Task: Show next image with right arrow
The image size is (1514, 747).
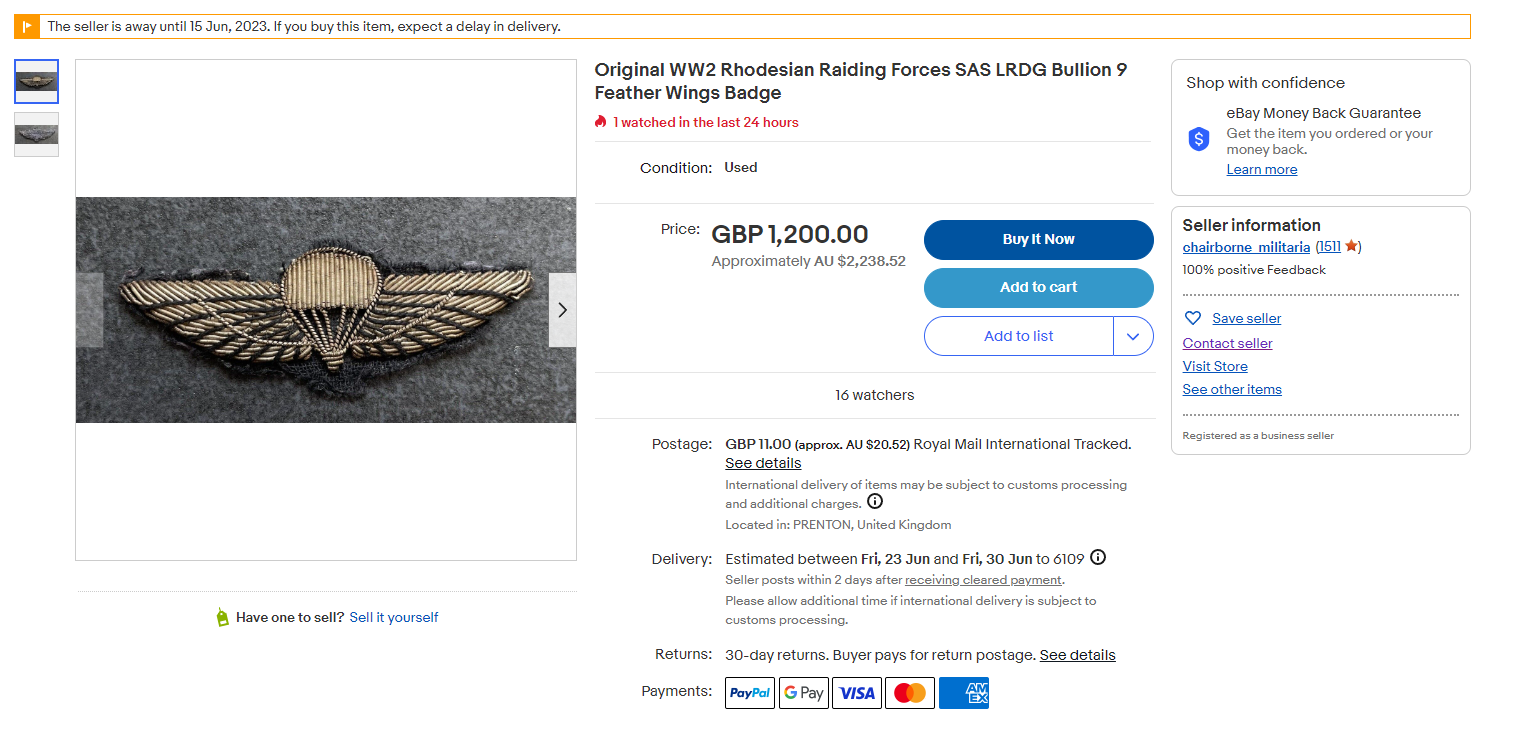Action: coord(562,310)
